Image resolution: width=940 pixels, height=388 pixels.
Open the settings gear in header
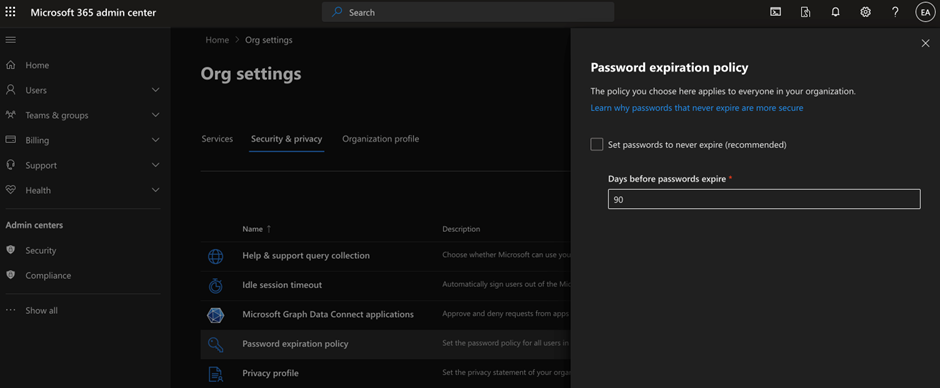click(865, 12)
